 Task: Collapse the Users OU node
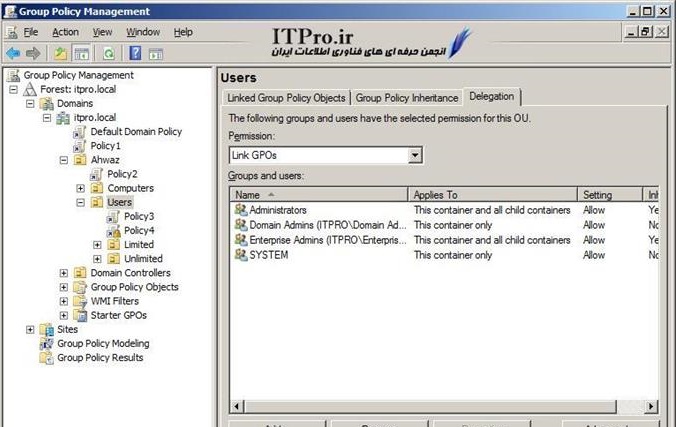pos(81,202)
